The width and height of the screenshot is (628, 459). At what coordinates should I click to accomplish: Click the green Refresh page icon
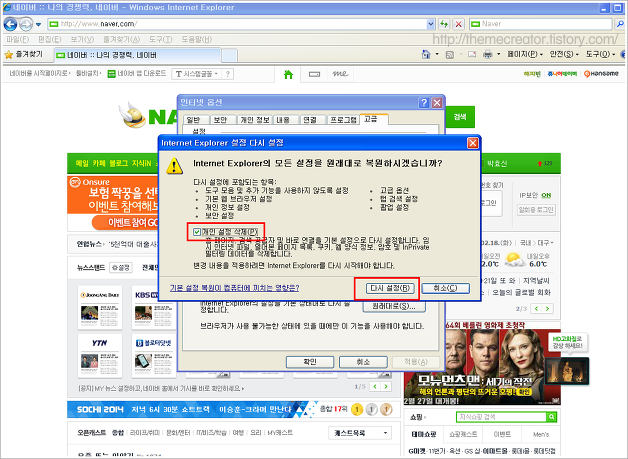pos(444,24)
